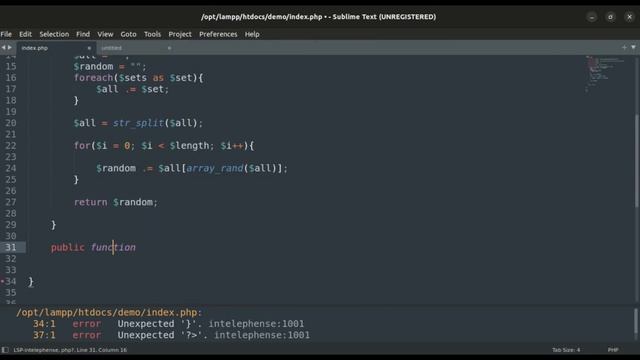Add a new tab with plus icon
Viewport: 640px width, 360px height.
coord(624,47)
